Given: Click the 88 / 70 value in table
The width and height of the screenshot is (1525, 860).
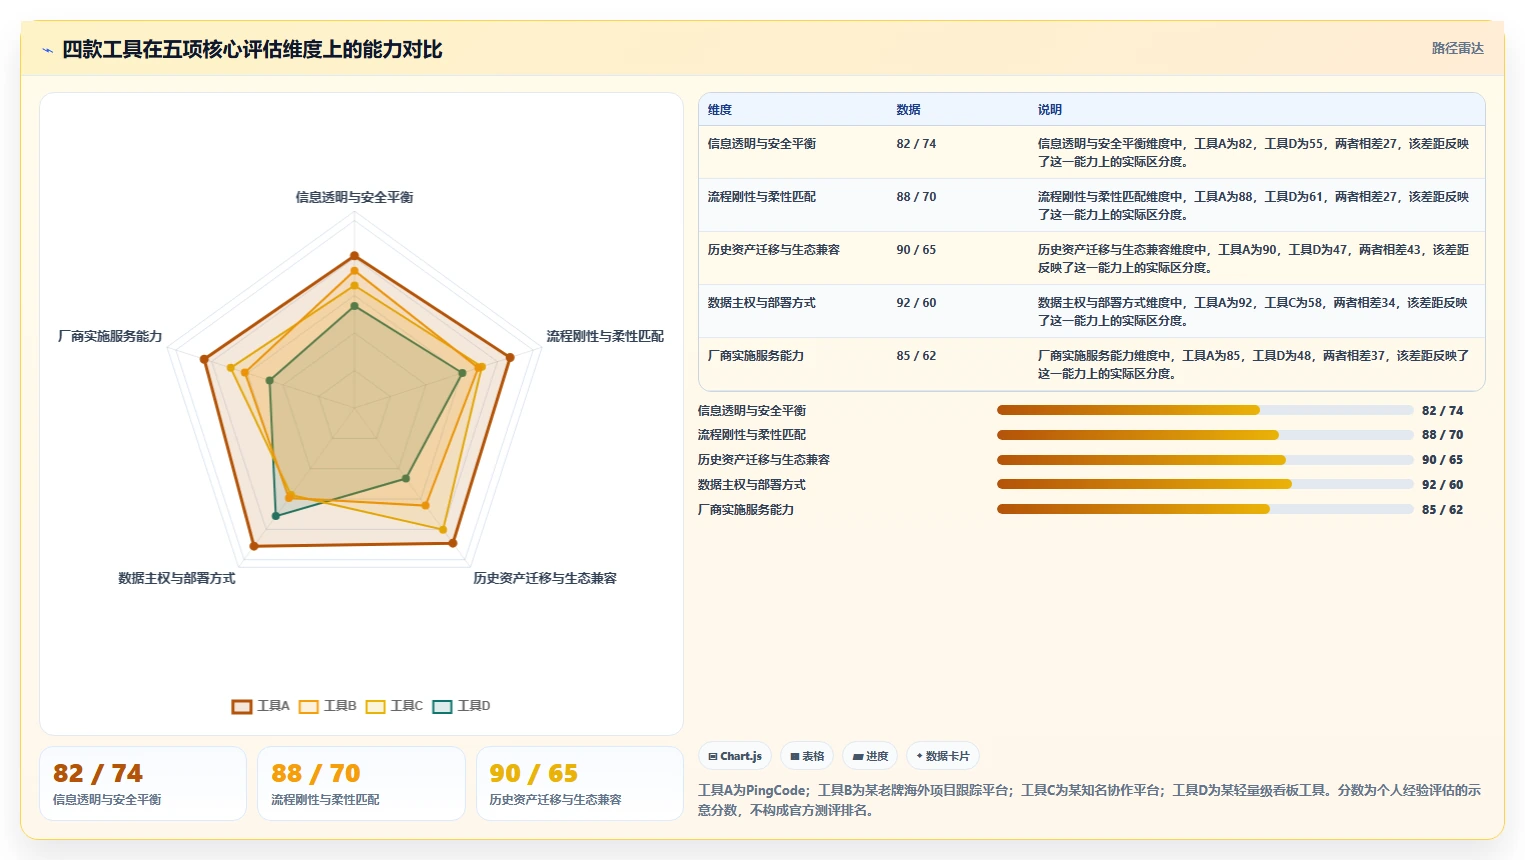Looking at the screenshot, I should (x=916, y=197).
